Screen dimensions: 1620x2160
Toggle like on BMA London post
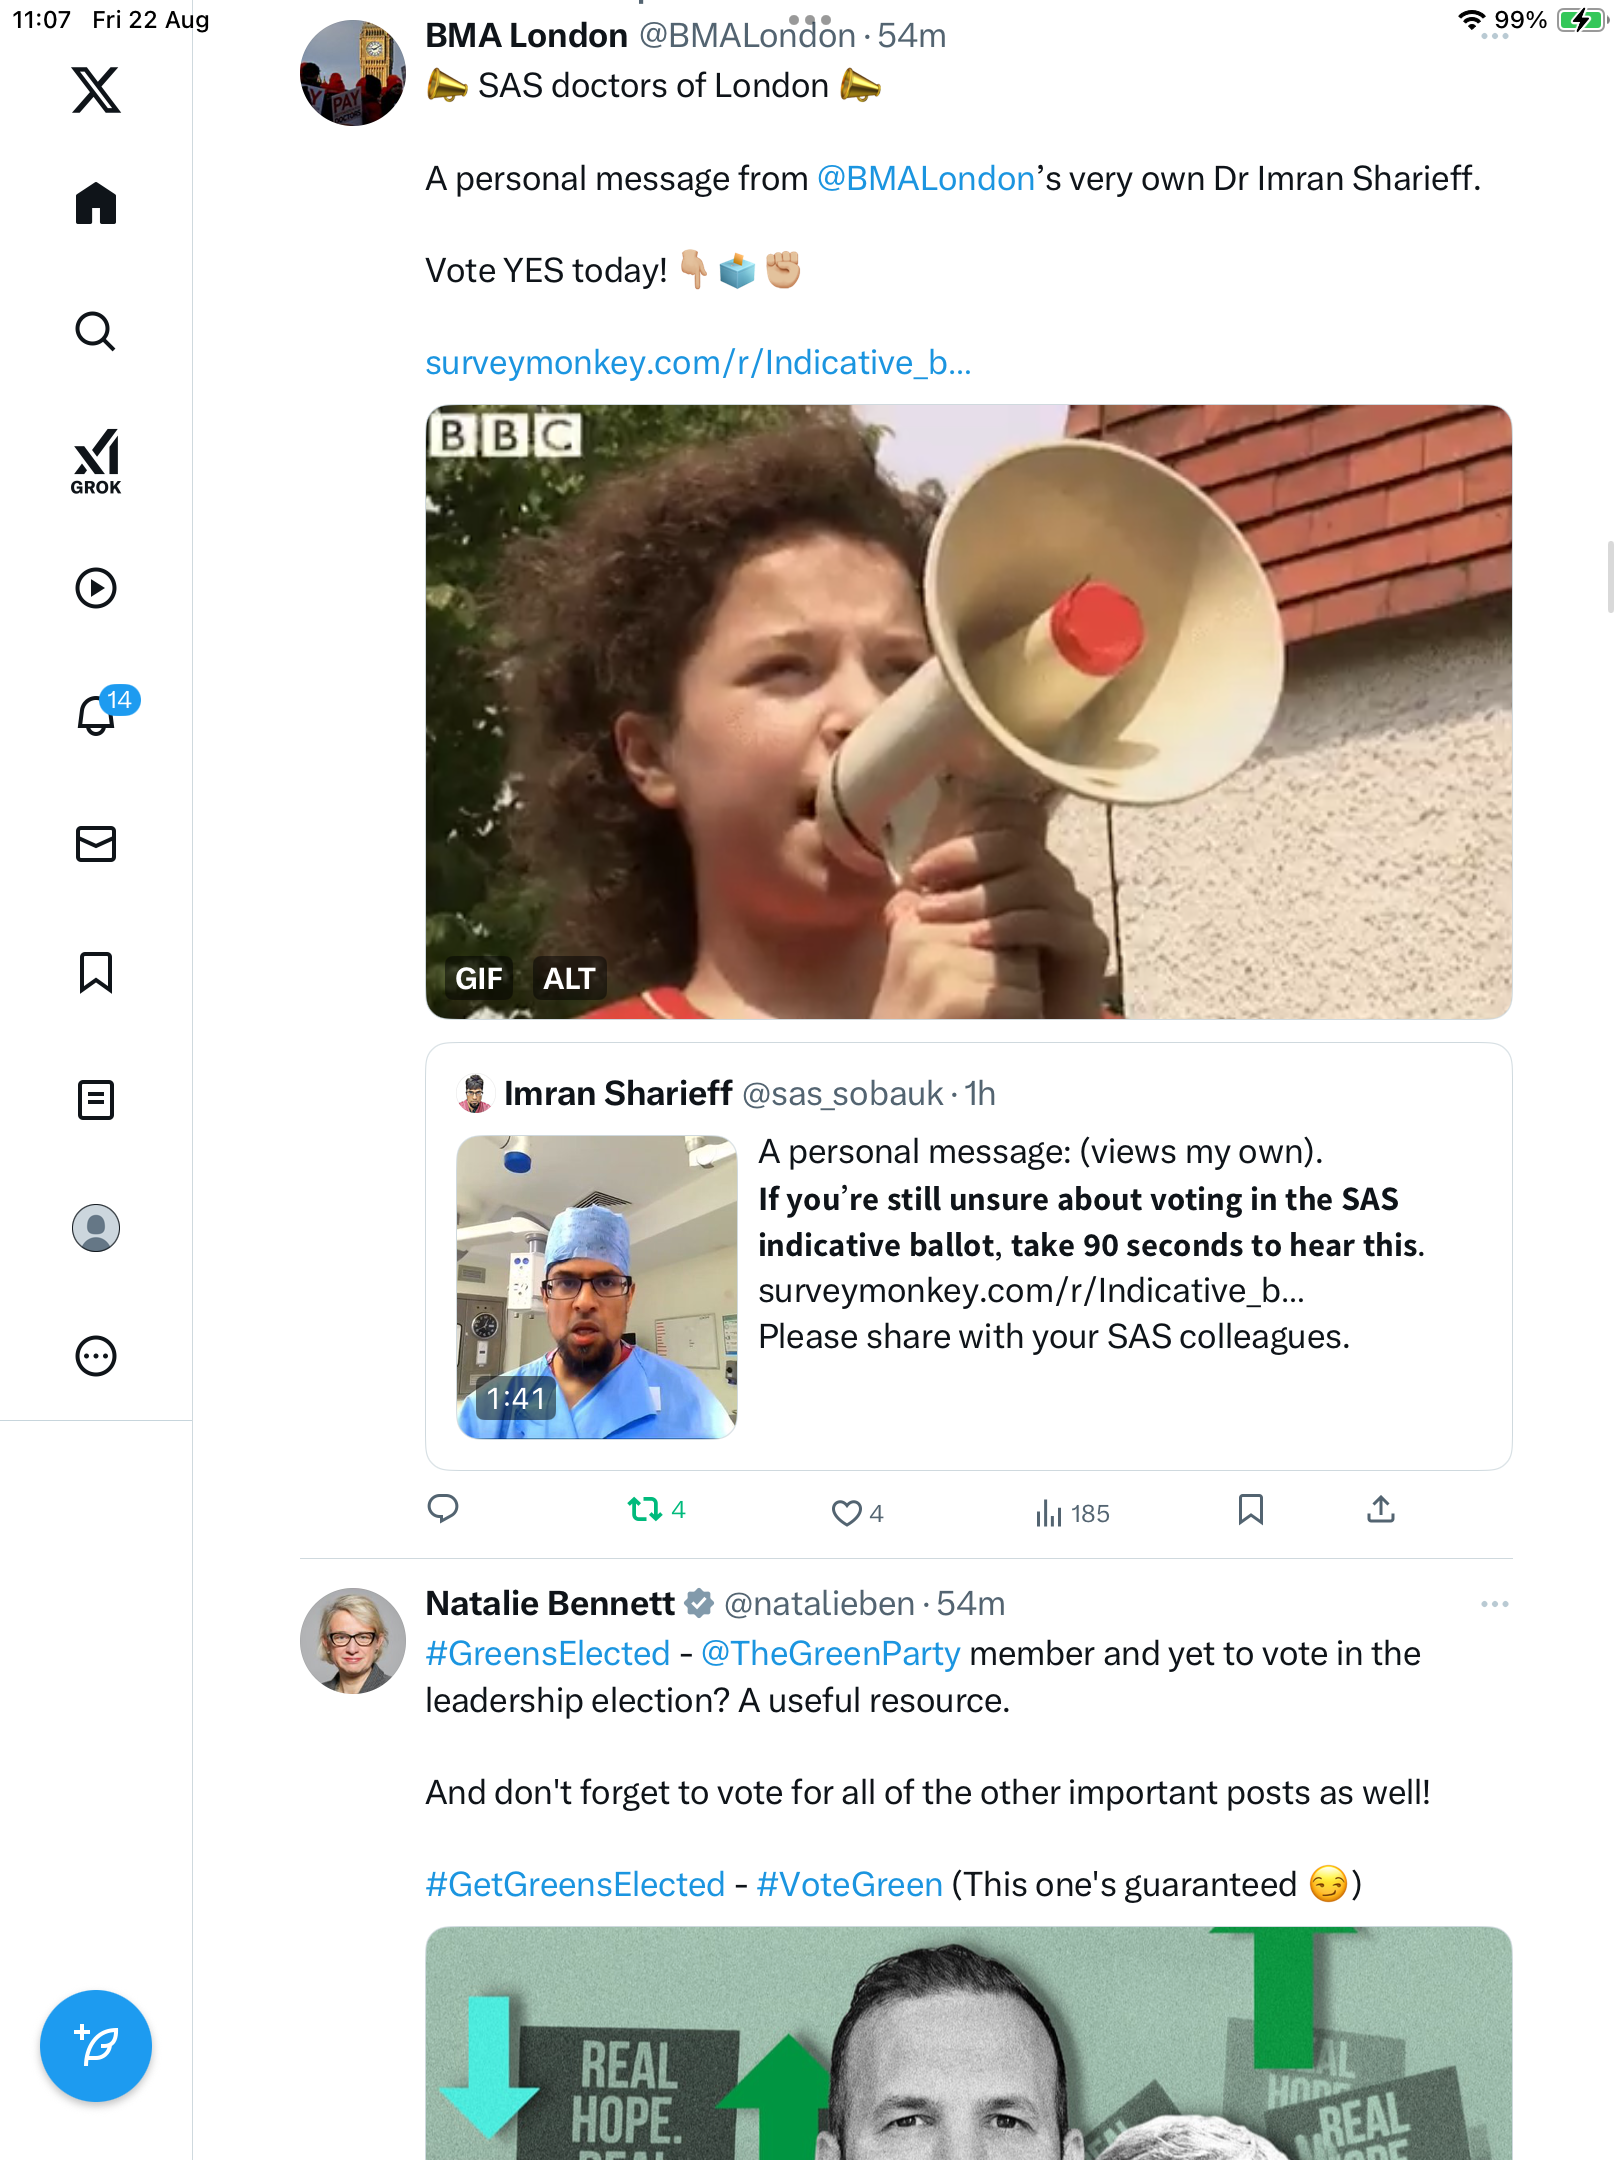click(847, 1513)
